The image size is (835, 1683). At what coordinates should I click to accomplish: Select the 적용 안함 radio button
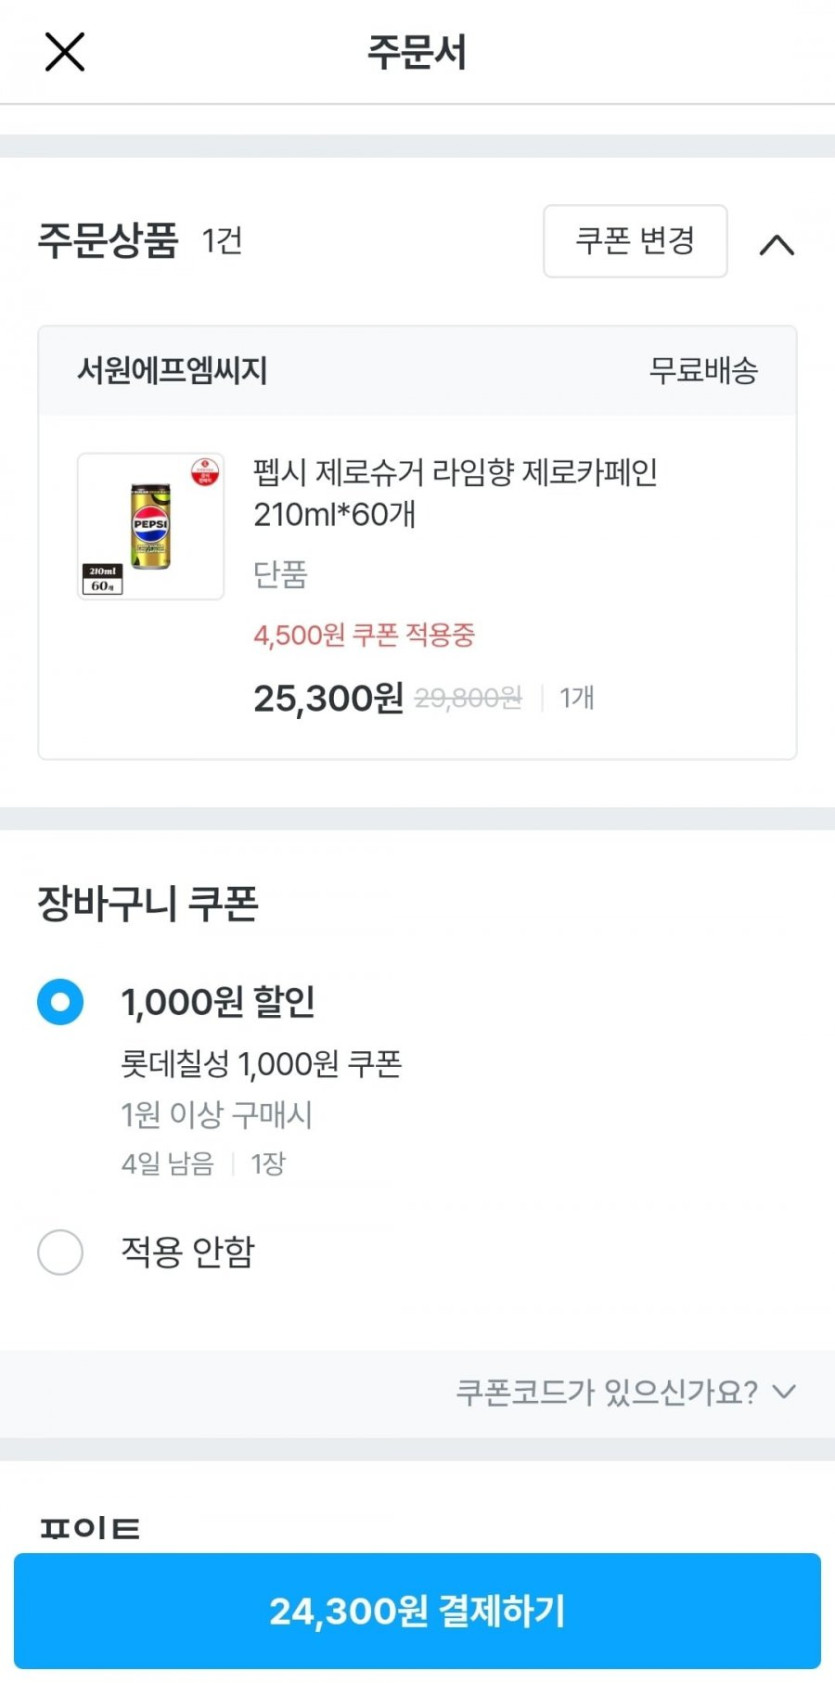(x=60, y=1252)
